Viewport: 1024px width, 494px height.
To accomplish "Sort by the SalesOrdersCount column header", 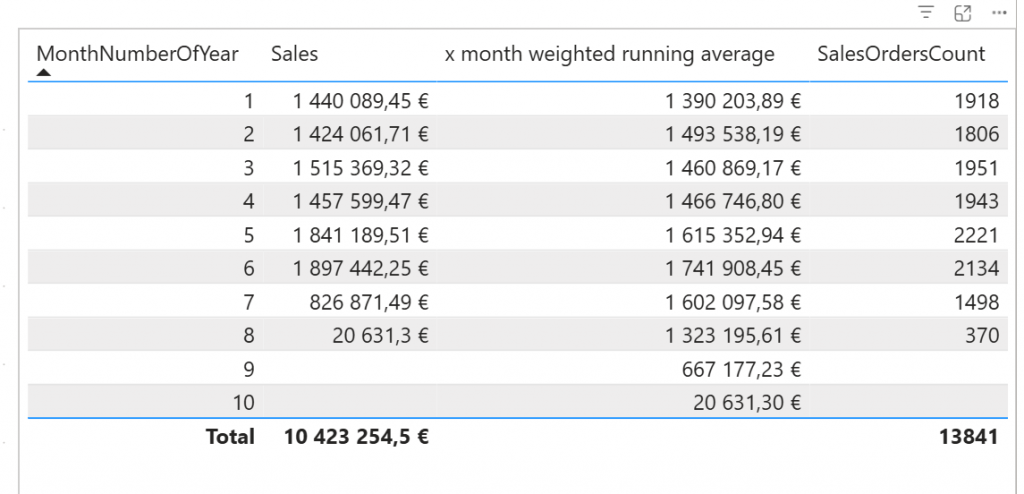I will pos(900,54).
